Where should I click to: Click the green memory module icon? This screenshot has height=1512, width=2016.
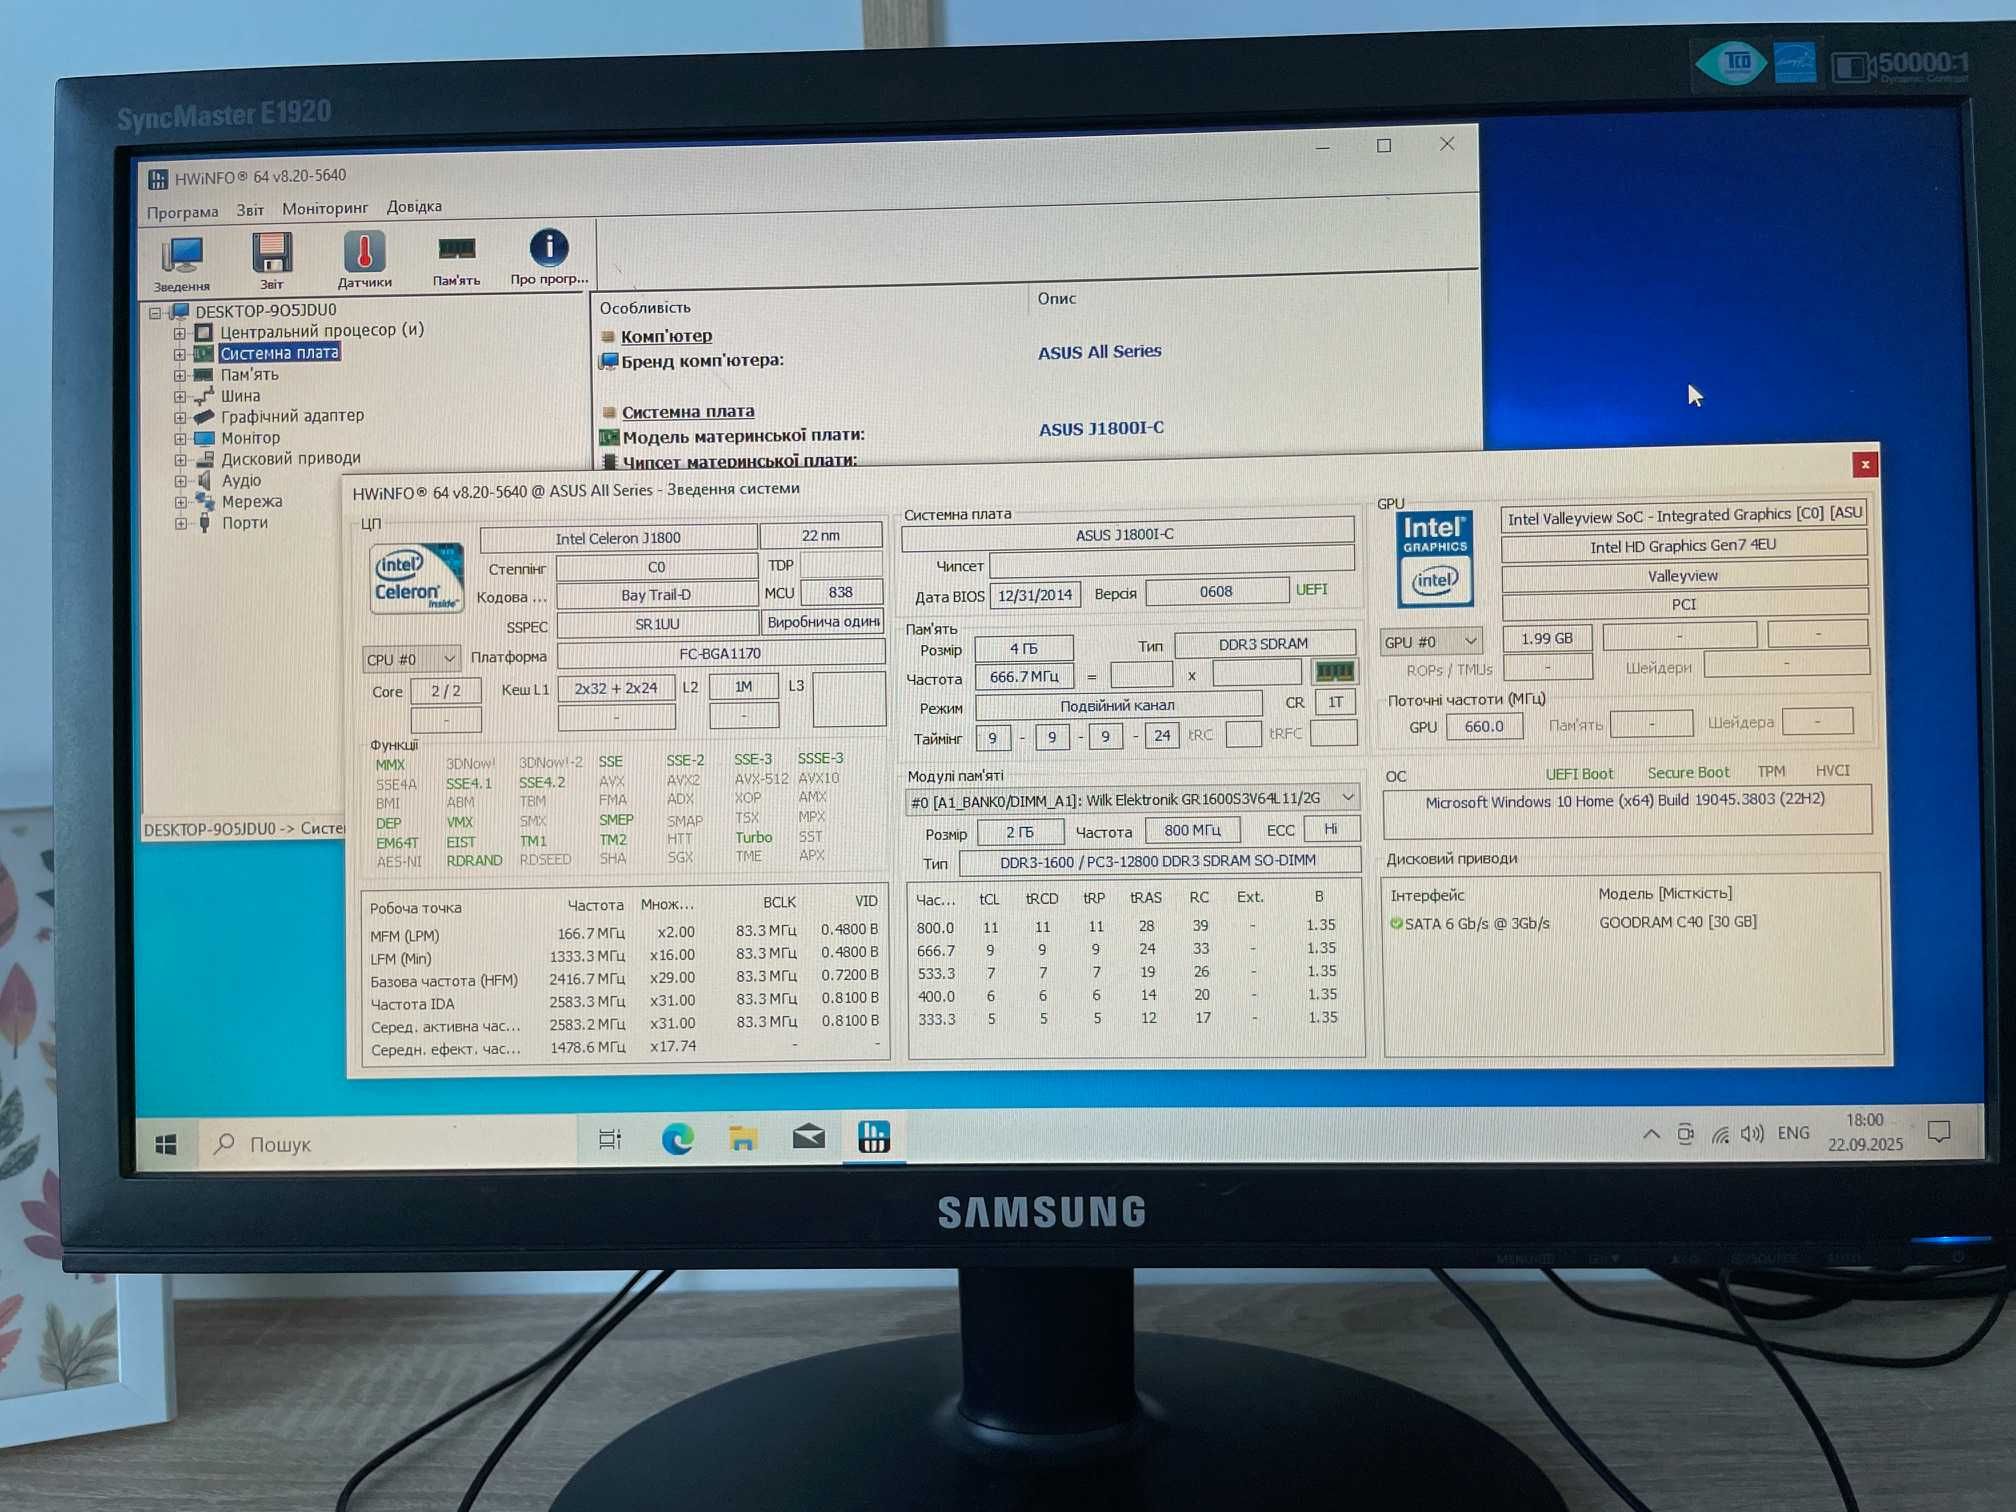click(x=1334, y=671)
